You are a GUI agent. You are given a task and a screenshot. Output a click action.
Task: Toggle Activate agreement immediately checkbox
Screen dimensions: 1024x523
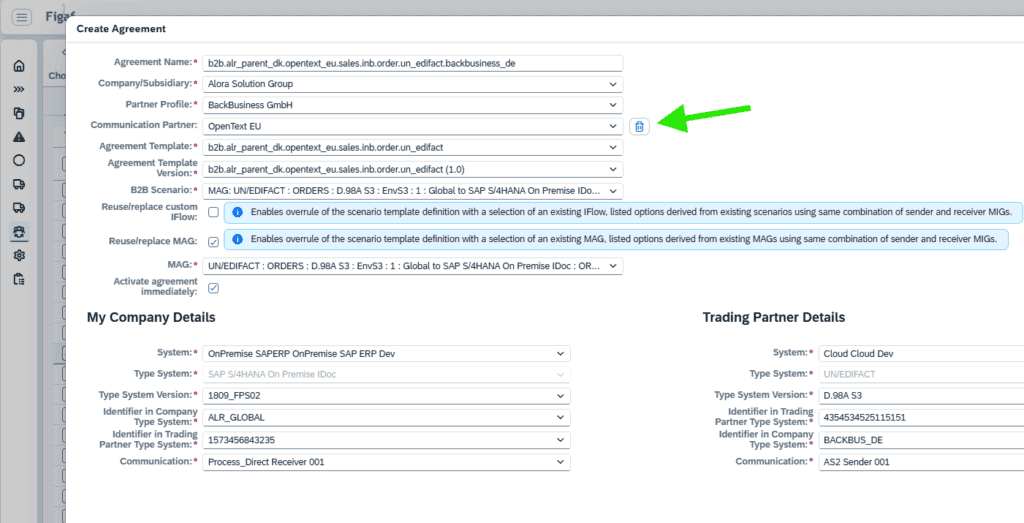point(214,288)
